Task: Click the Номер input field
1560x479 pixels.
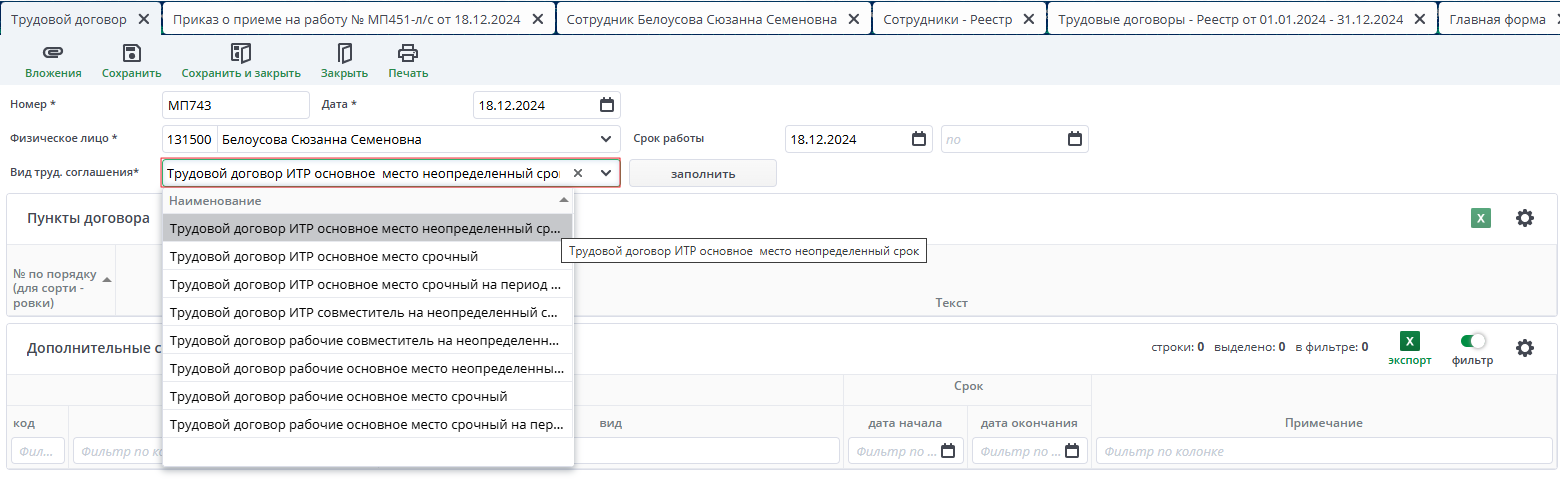Action: coord(235,105)
